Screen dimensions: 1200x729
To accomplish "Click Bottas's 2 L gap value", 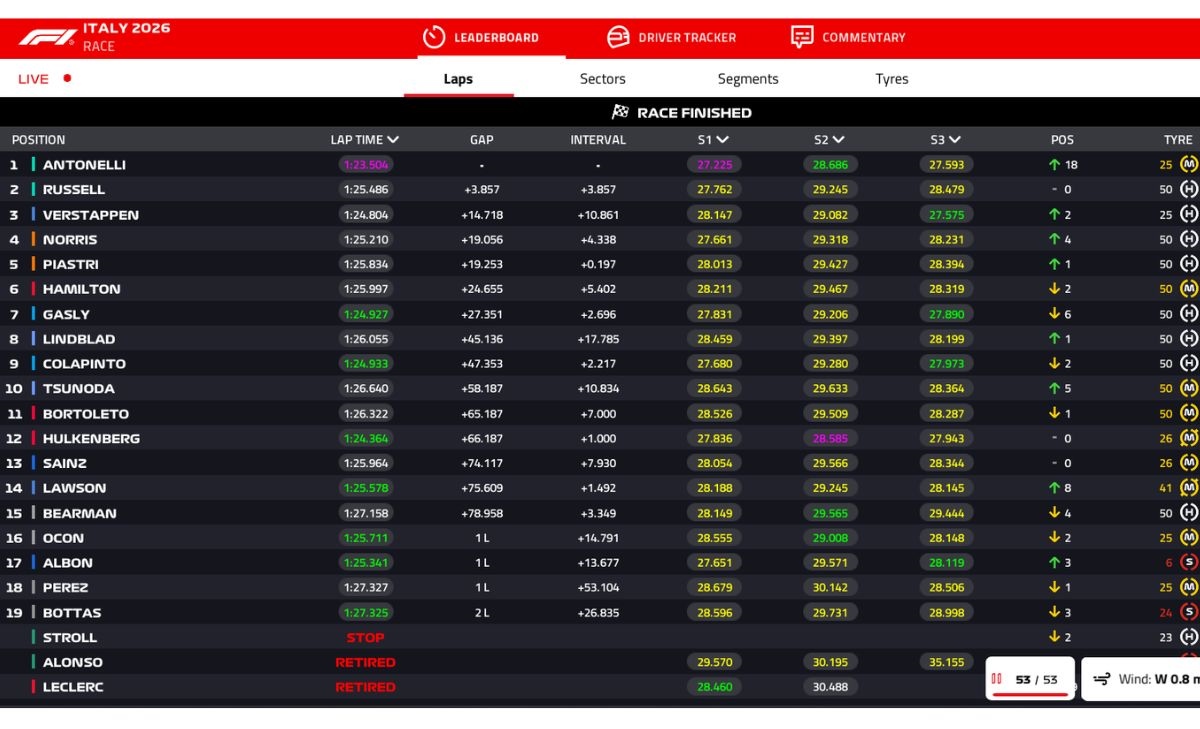I will 482,612.
